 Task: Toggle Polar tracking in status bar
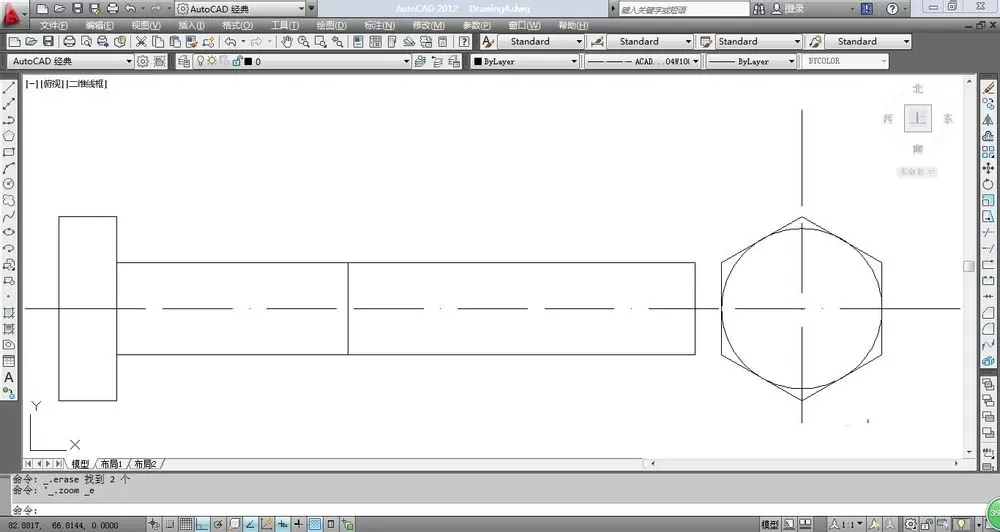tap(218, 524)
